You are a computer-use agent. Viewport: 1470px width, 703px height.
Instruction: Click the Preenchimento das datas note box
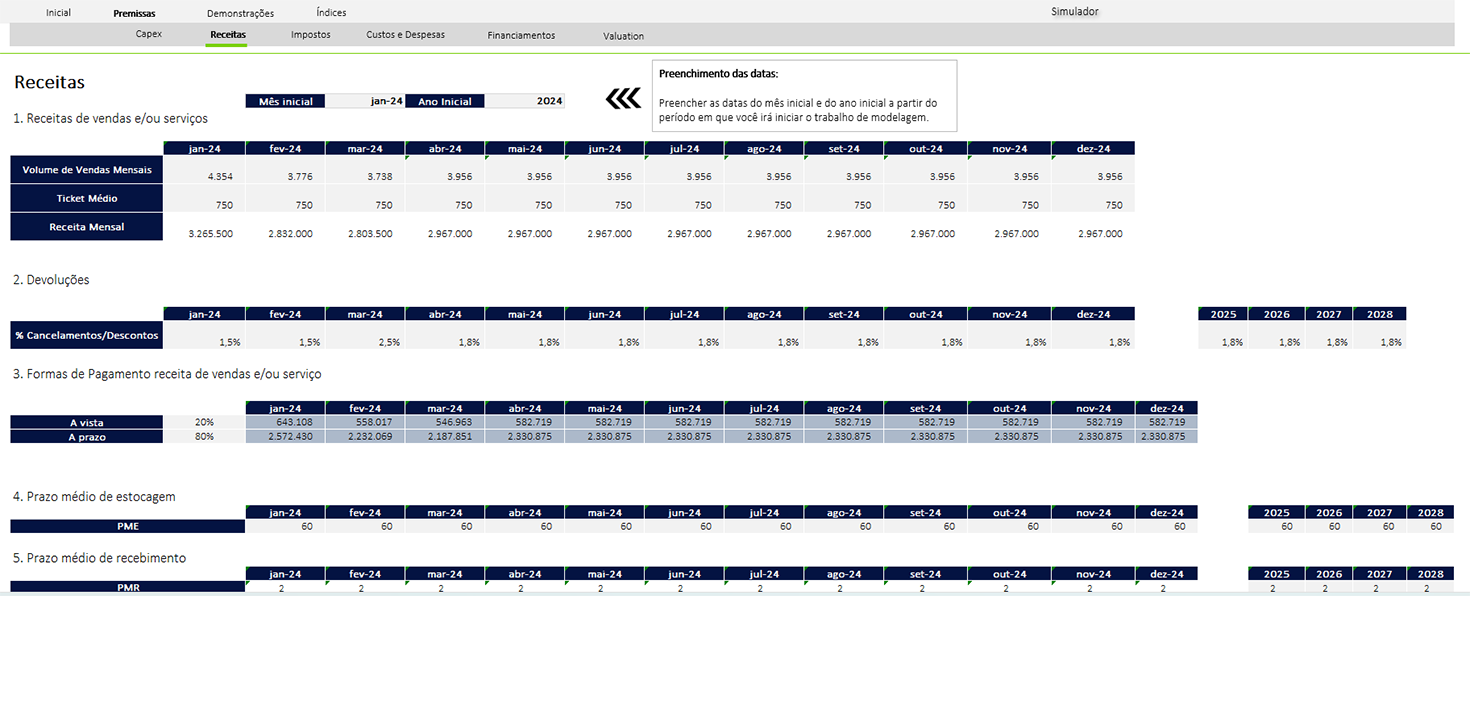click(x=804, y=96)
